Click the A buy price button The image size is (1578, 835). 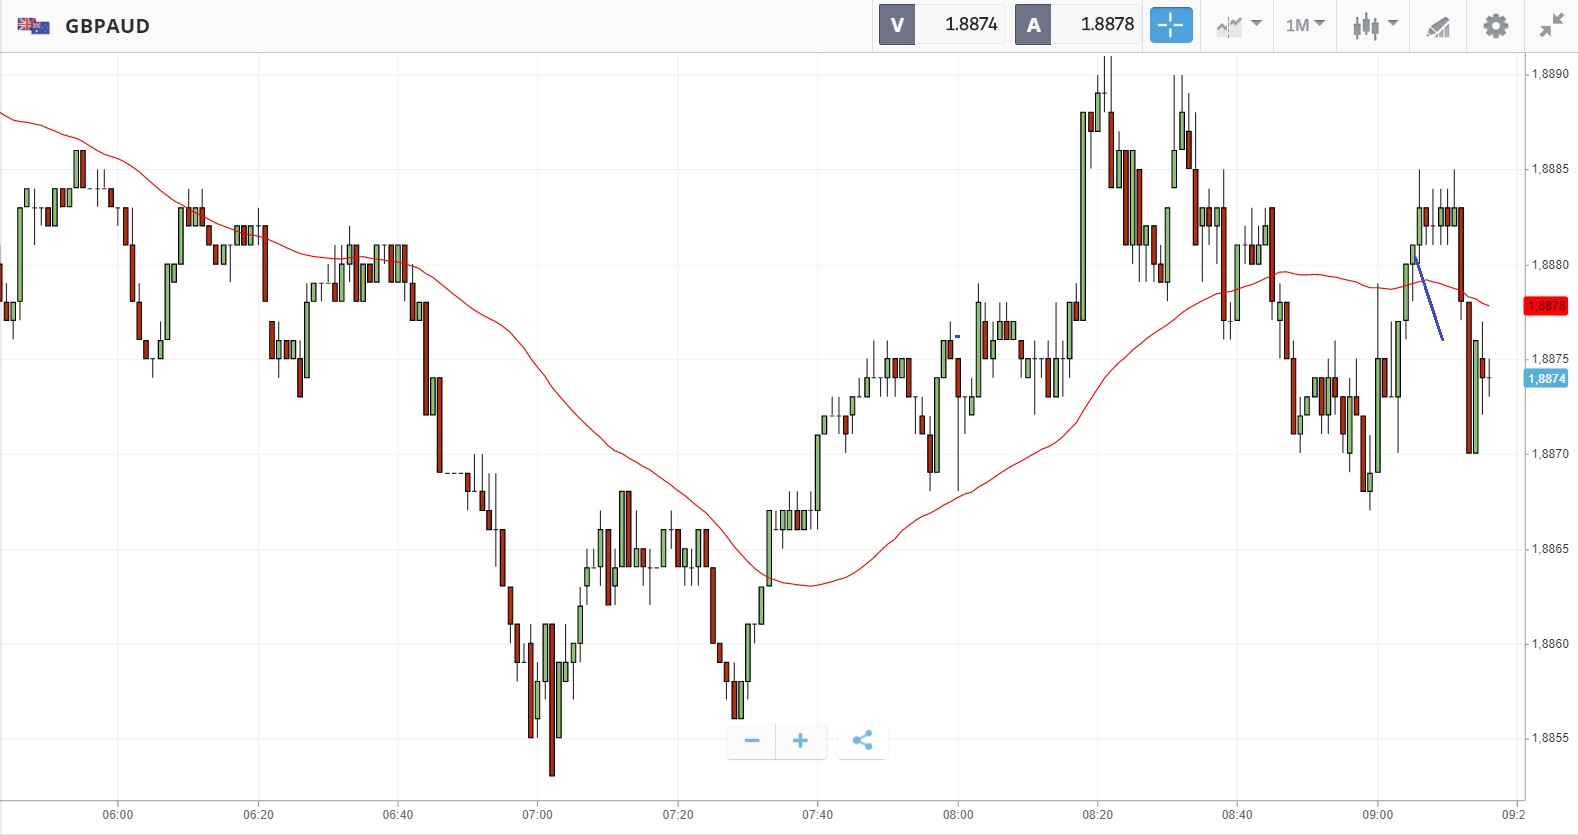[x=1033, y=25]
